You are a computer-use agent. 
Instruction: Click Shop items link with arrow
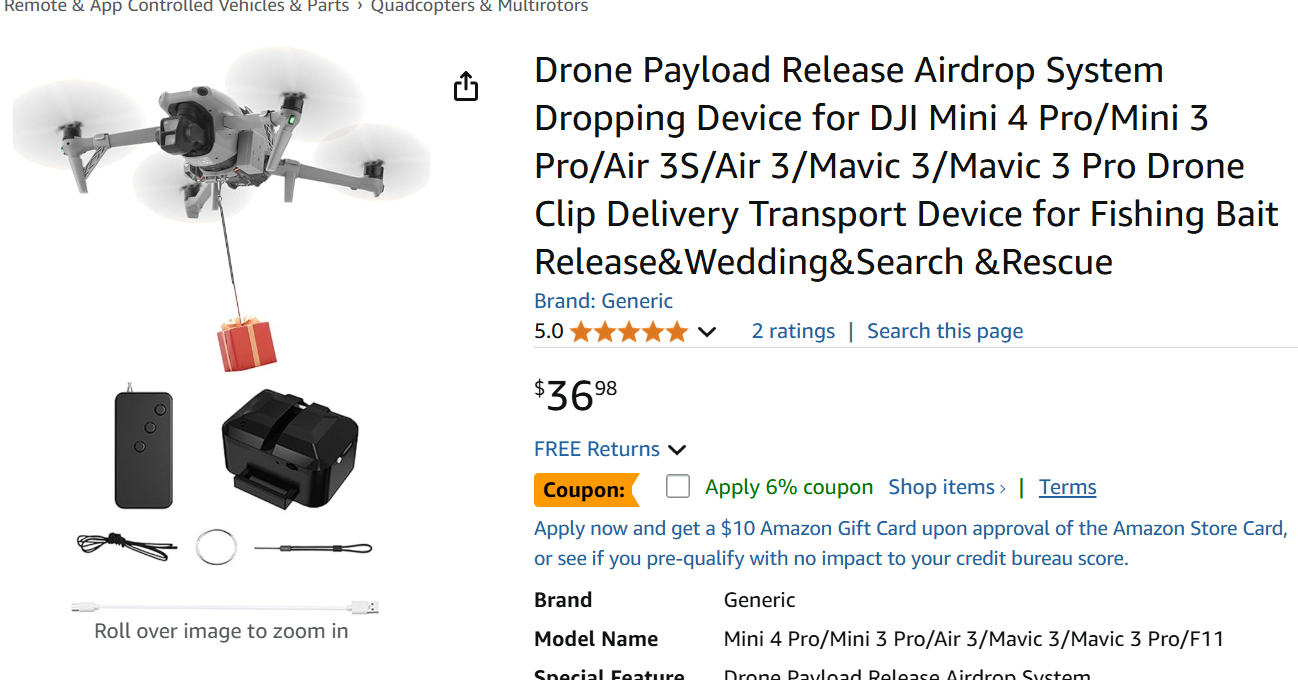(947, 487)
